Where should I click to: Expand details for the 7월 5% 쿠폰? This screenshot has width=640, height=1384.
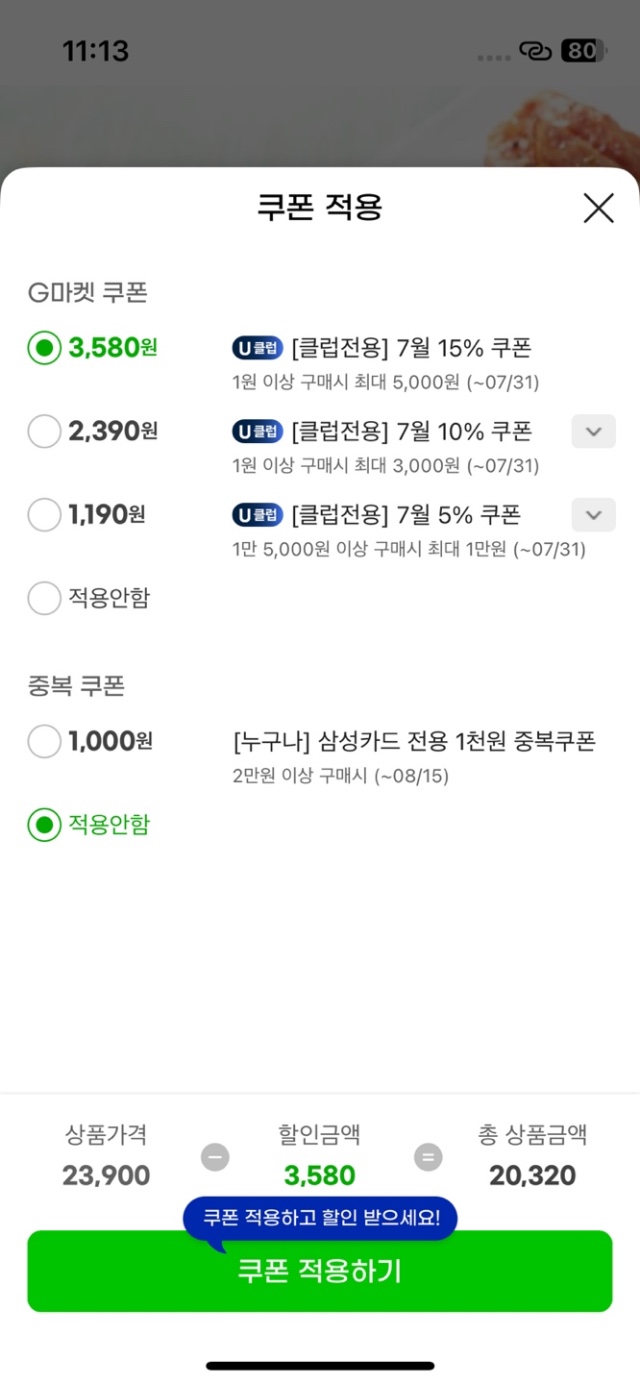coord(593,515)
